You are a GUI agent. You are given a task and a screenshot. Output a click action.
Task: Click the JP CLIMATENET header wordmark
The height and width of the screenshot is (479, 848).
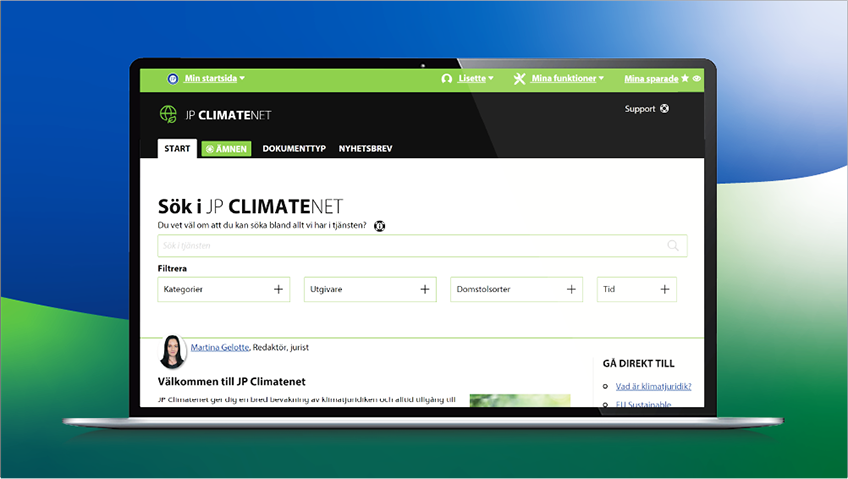(228, 115)
